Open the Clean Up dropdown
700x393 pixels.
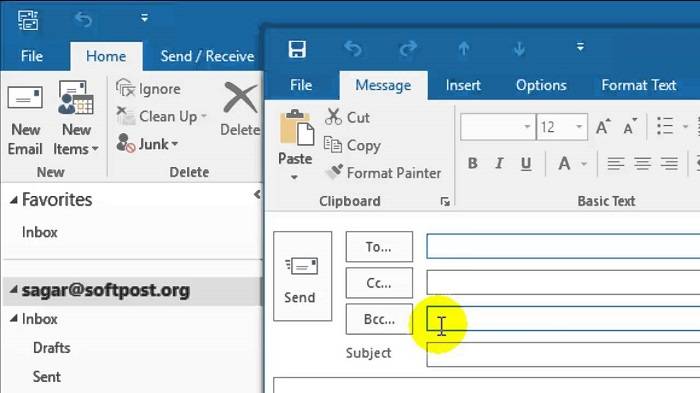162,116
